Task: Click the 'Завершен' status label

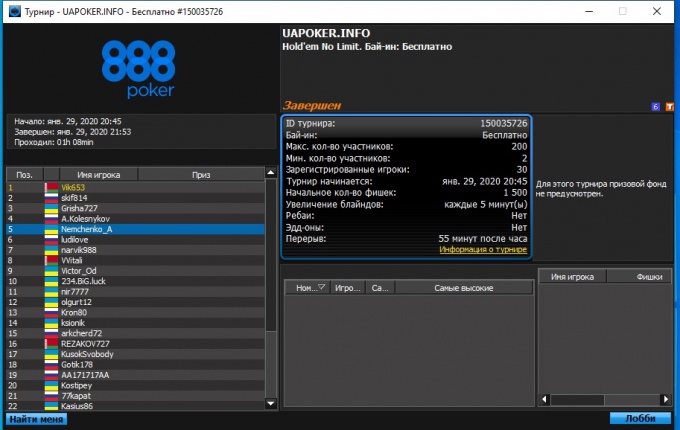Action: click(x=312, y=105)
